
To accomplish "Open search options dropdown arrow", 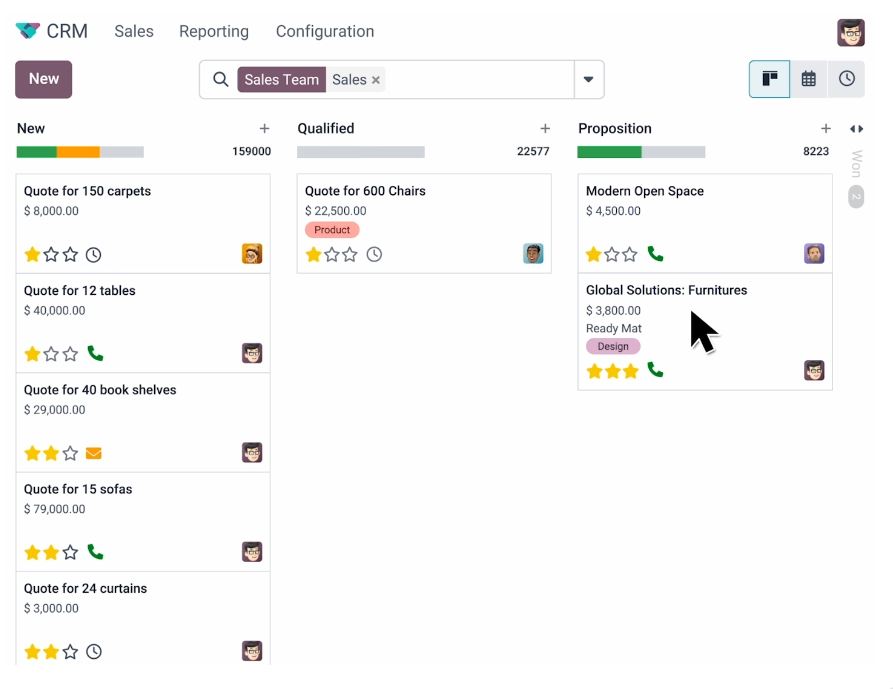I will (x=589, y=79).
